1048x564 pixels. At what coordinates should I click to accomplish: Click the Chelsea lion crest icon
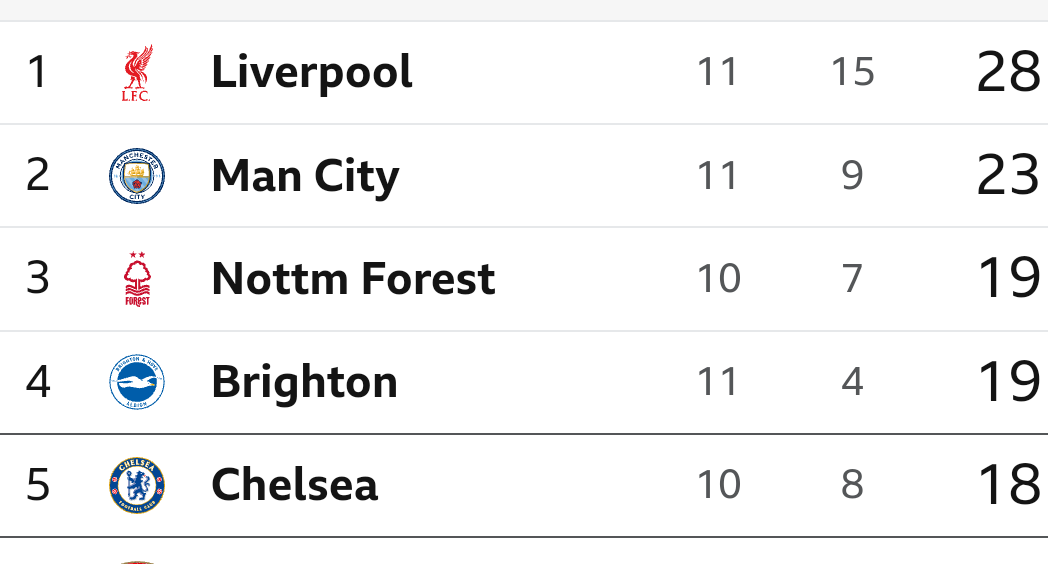[137, 484]
